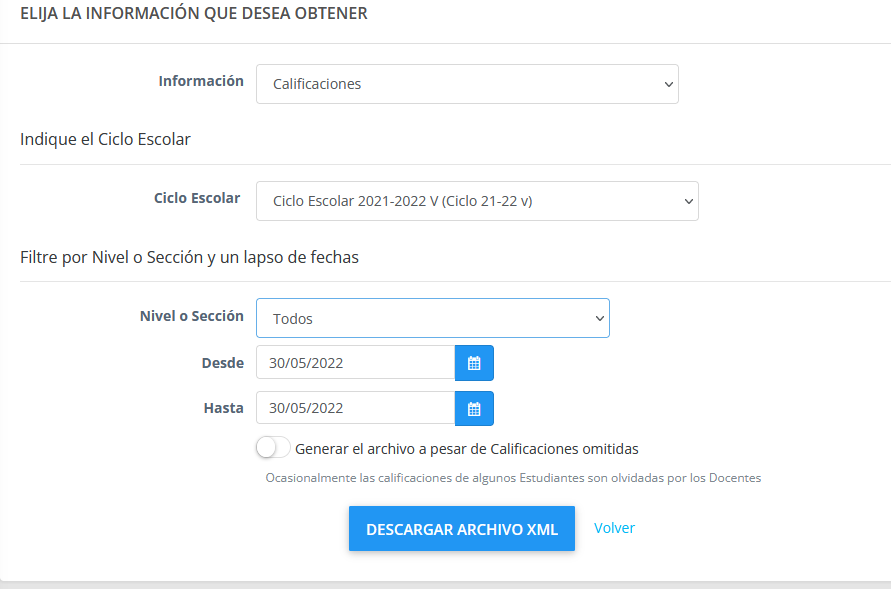Expand the Nivel o Sección dropdown showing Todos
Screen dimensions: 891x589
[432, 319]
